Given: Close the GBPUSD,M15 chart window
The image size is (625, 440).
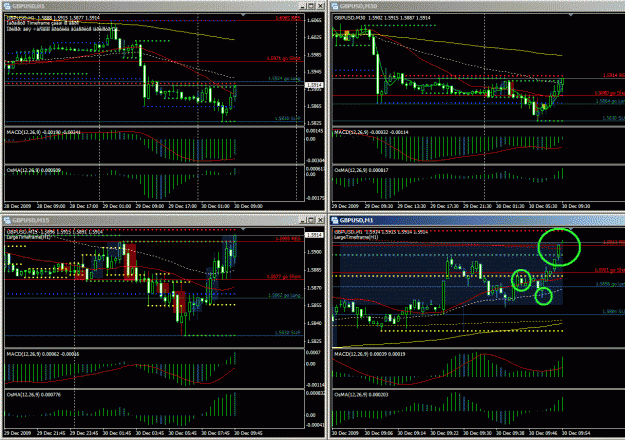Looking at the screenshot, I should 320,220.
